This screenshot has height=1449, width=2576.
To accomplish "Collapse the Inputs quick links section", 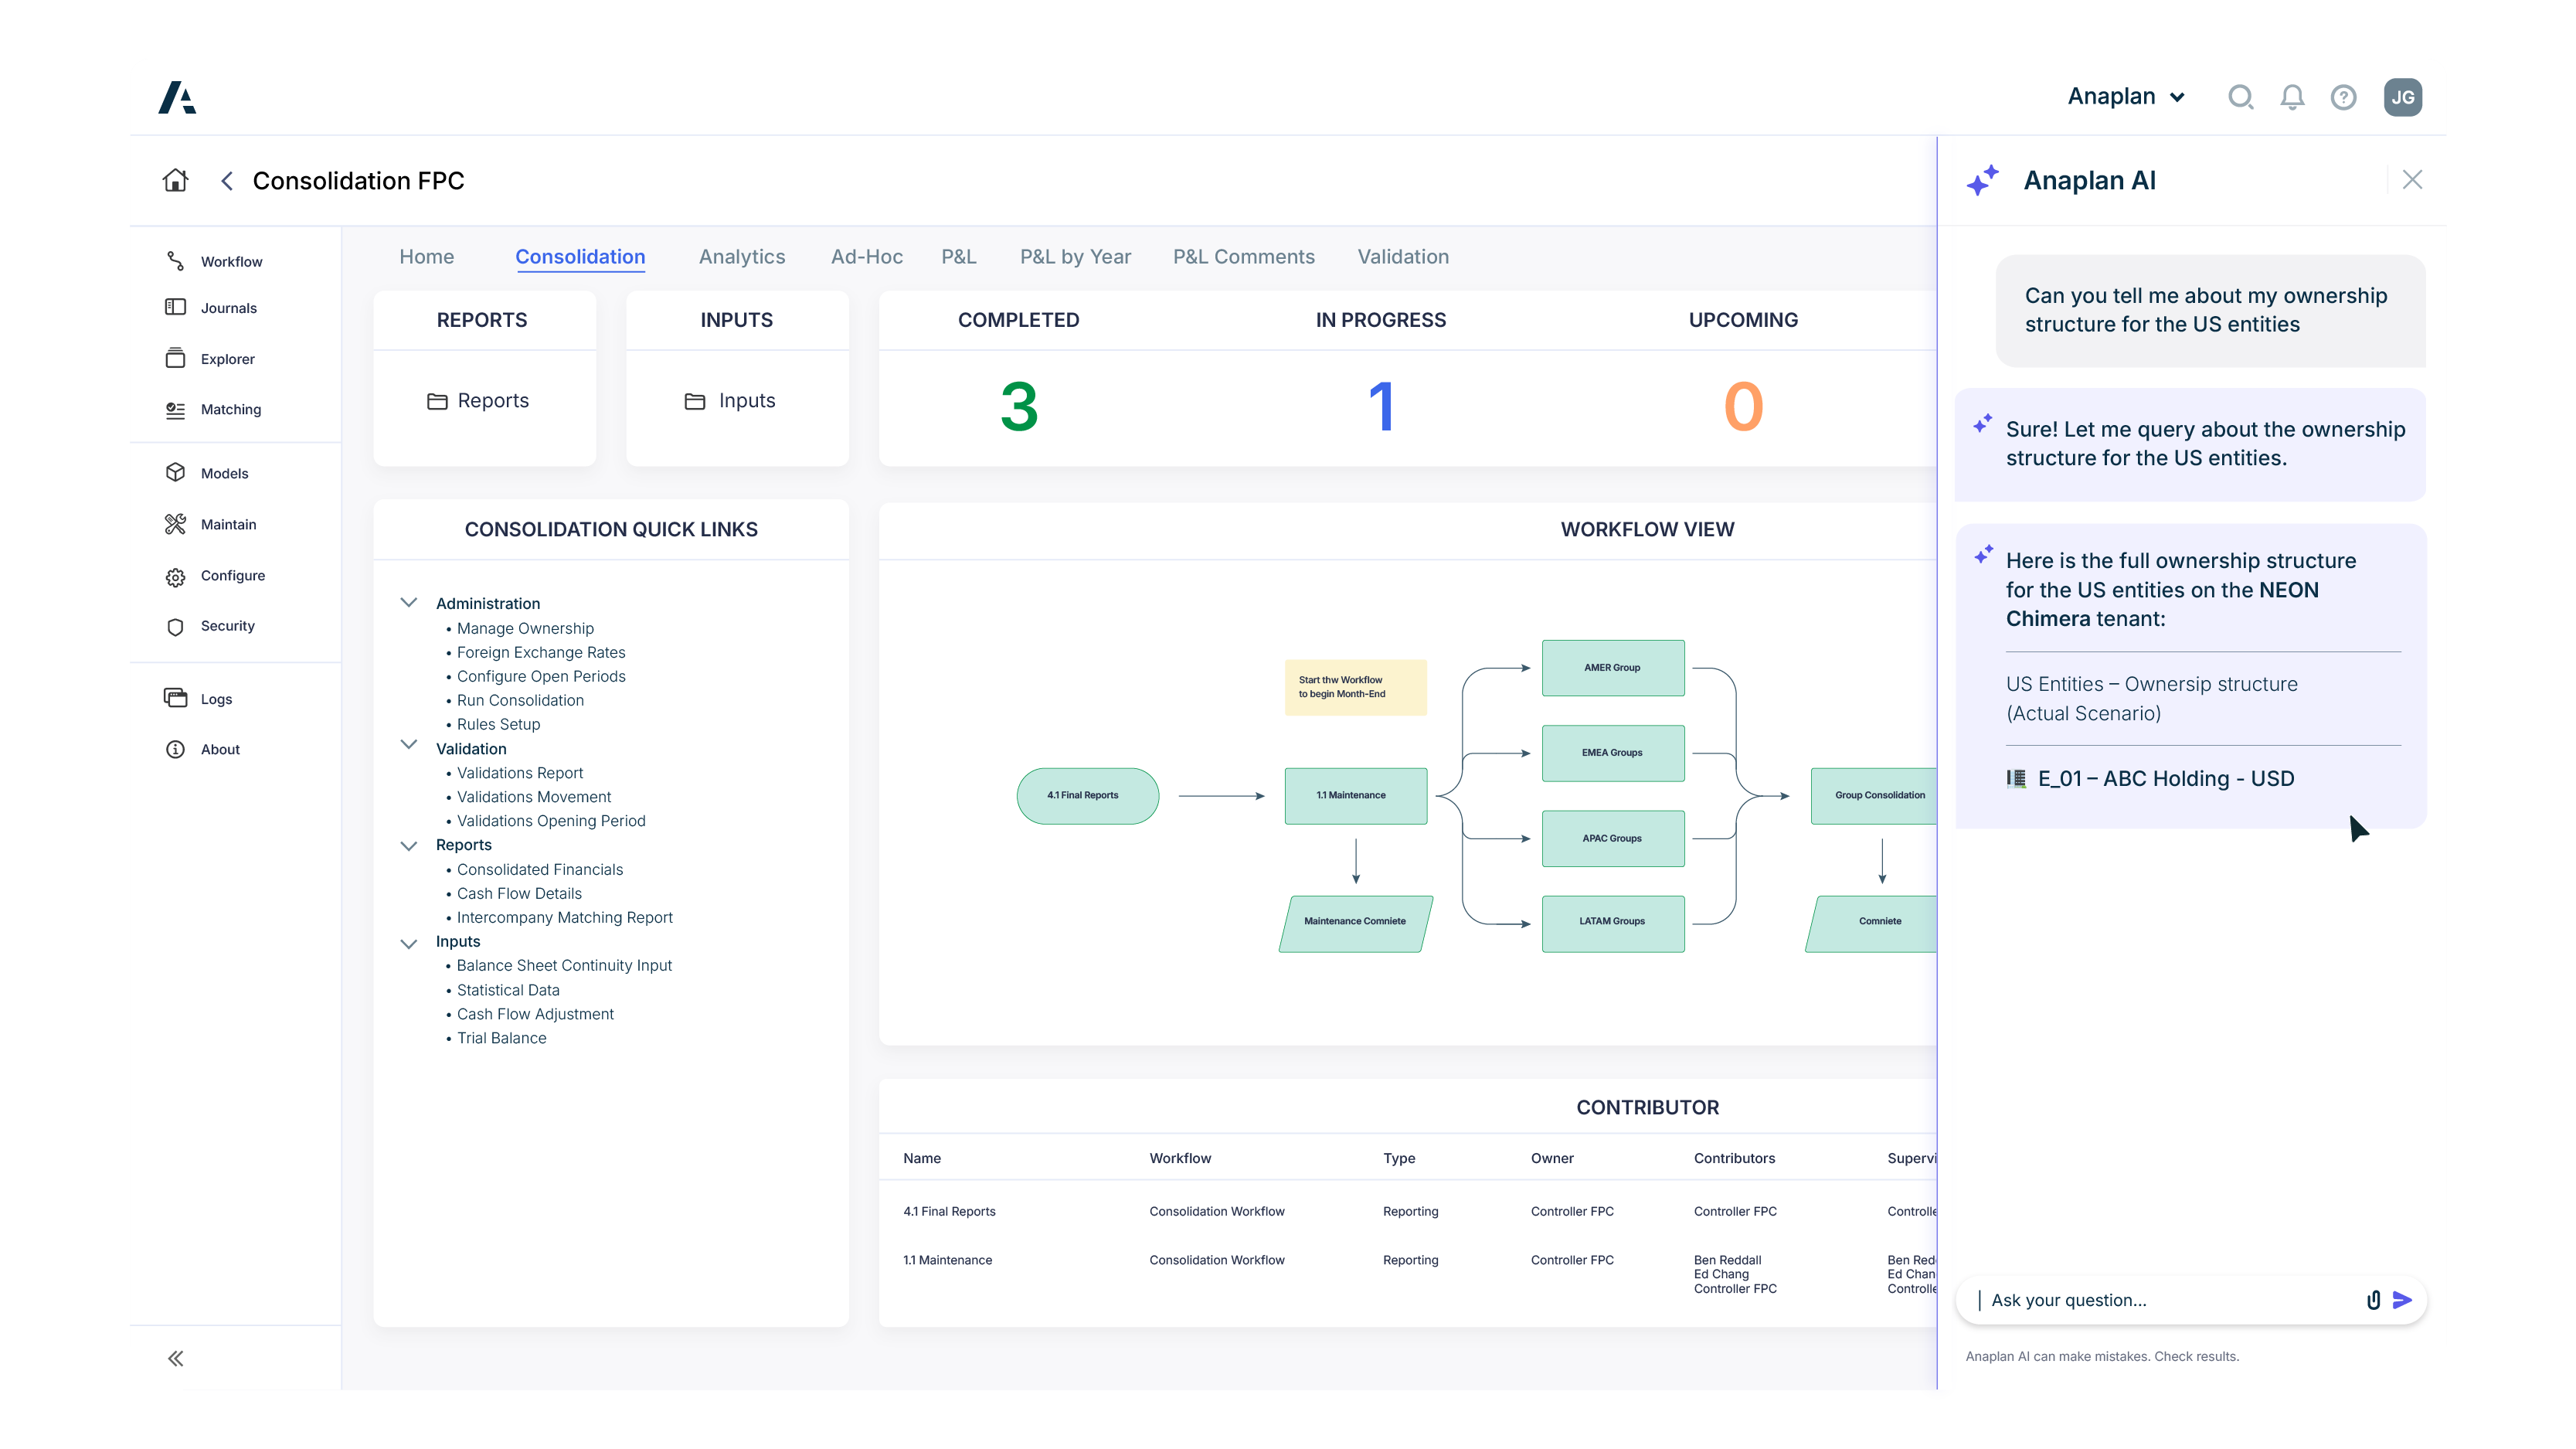I will [408, 944].
